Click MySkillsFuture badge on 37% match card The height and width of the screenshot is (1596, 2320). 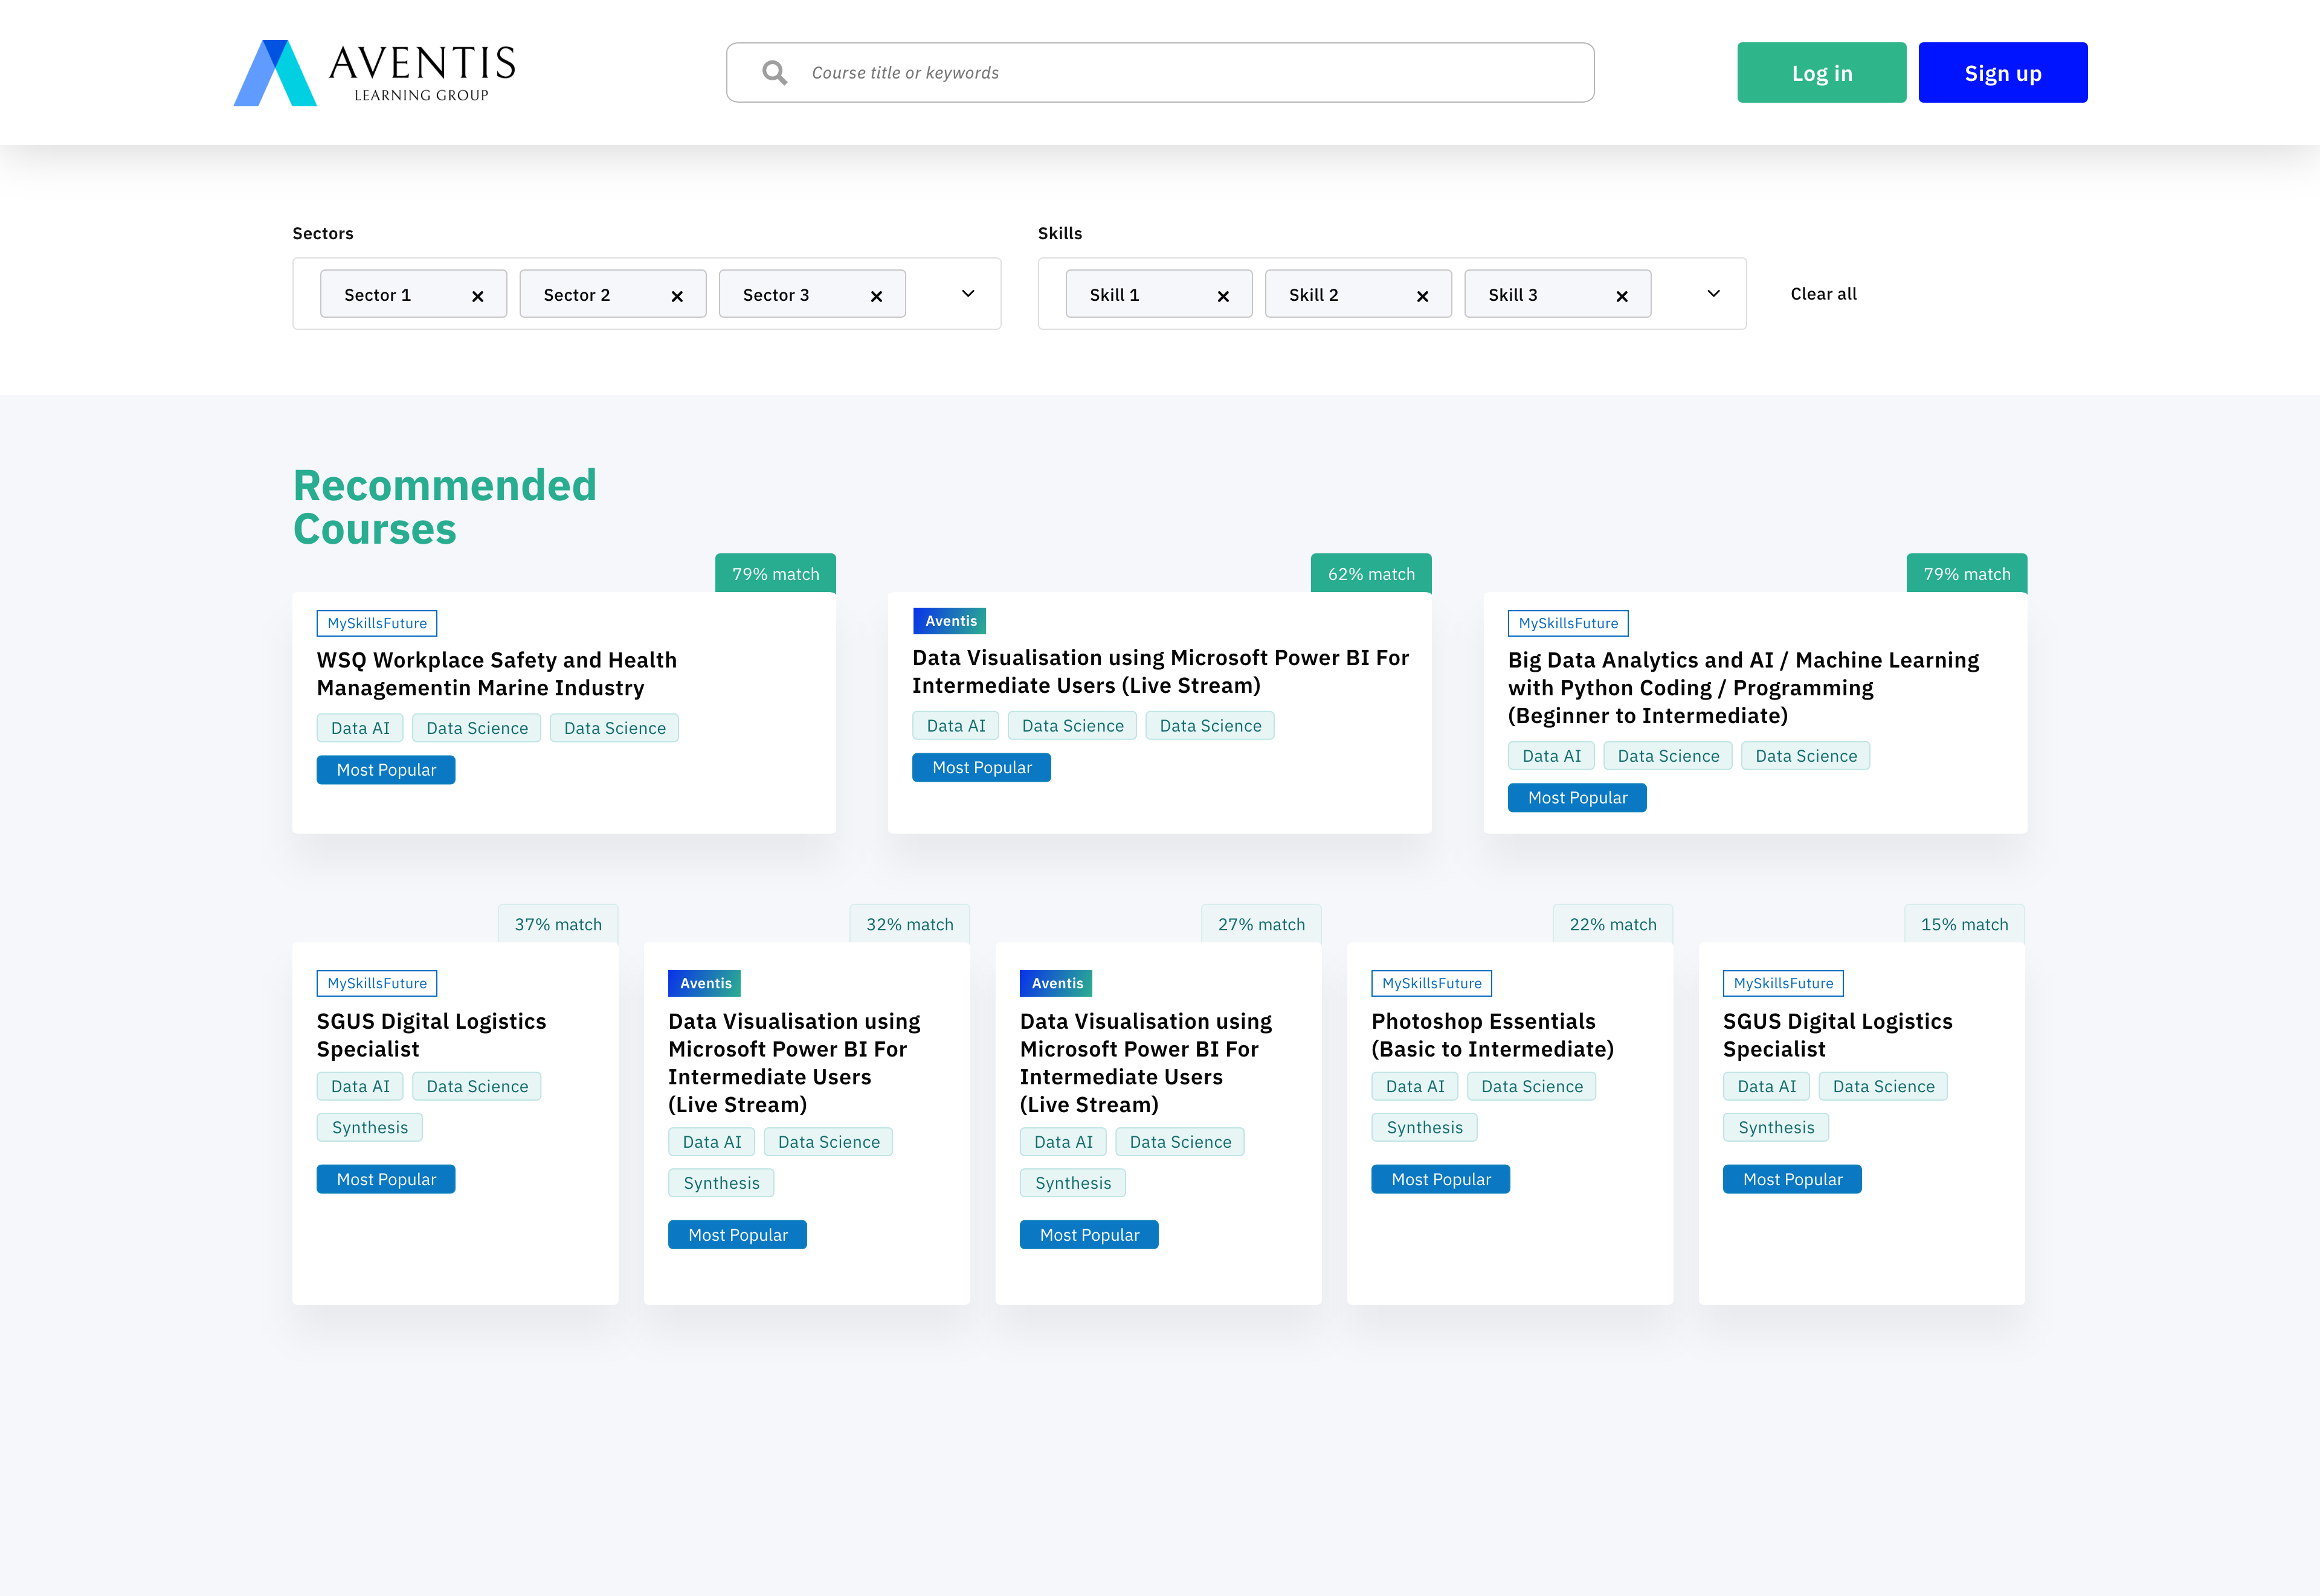pyautogui.click(x=377, y=983)
